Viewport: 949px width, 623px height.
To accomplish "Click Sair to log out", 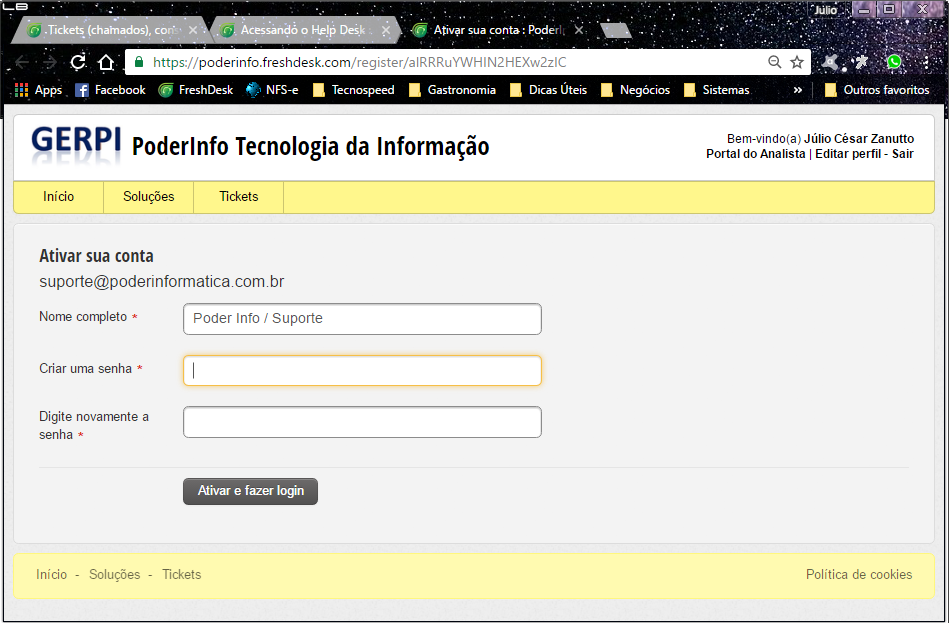I will tap(902, 154).
